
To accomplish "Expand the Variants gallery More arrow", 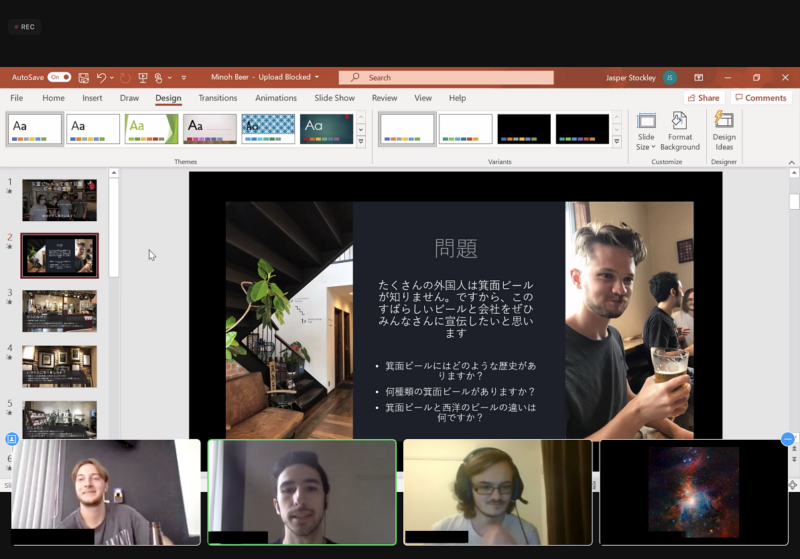I will click(617, 141).
